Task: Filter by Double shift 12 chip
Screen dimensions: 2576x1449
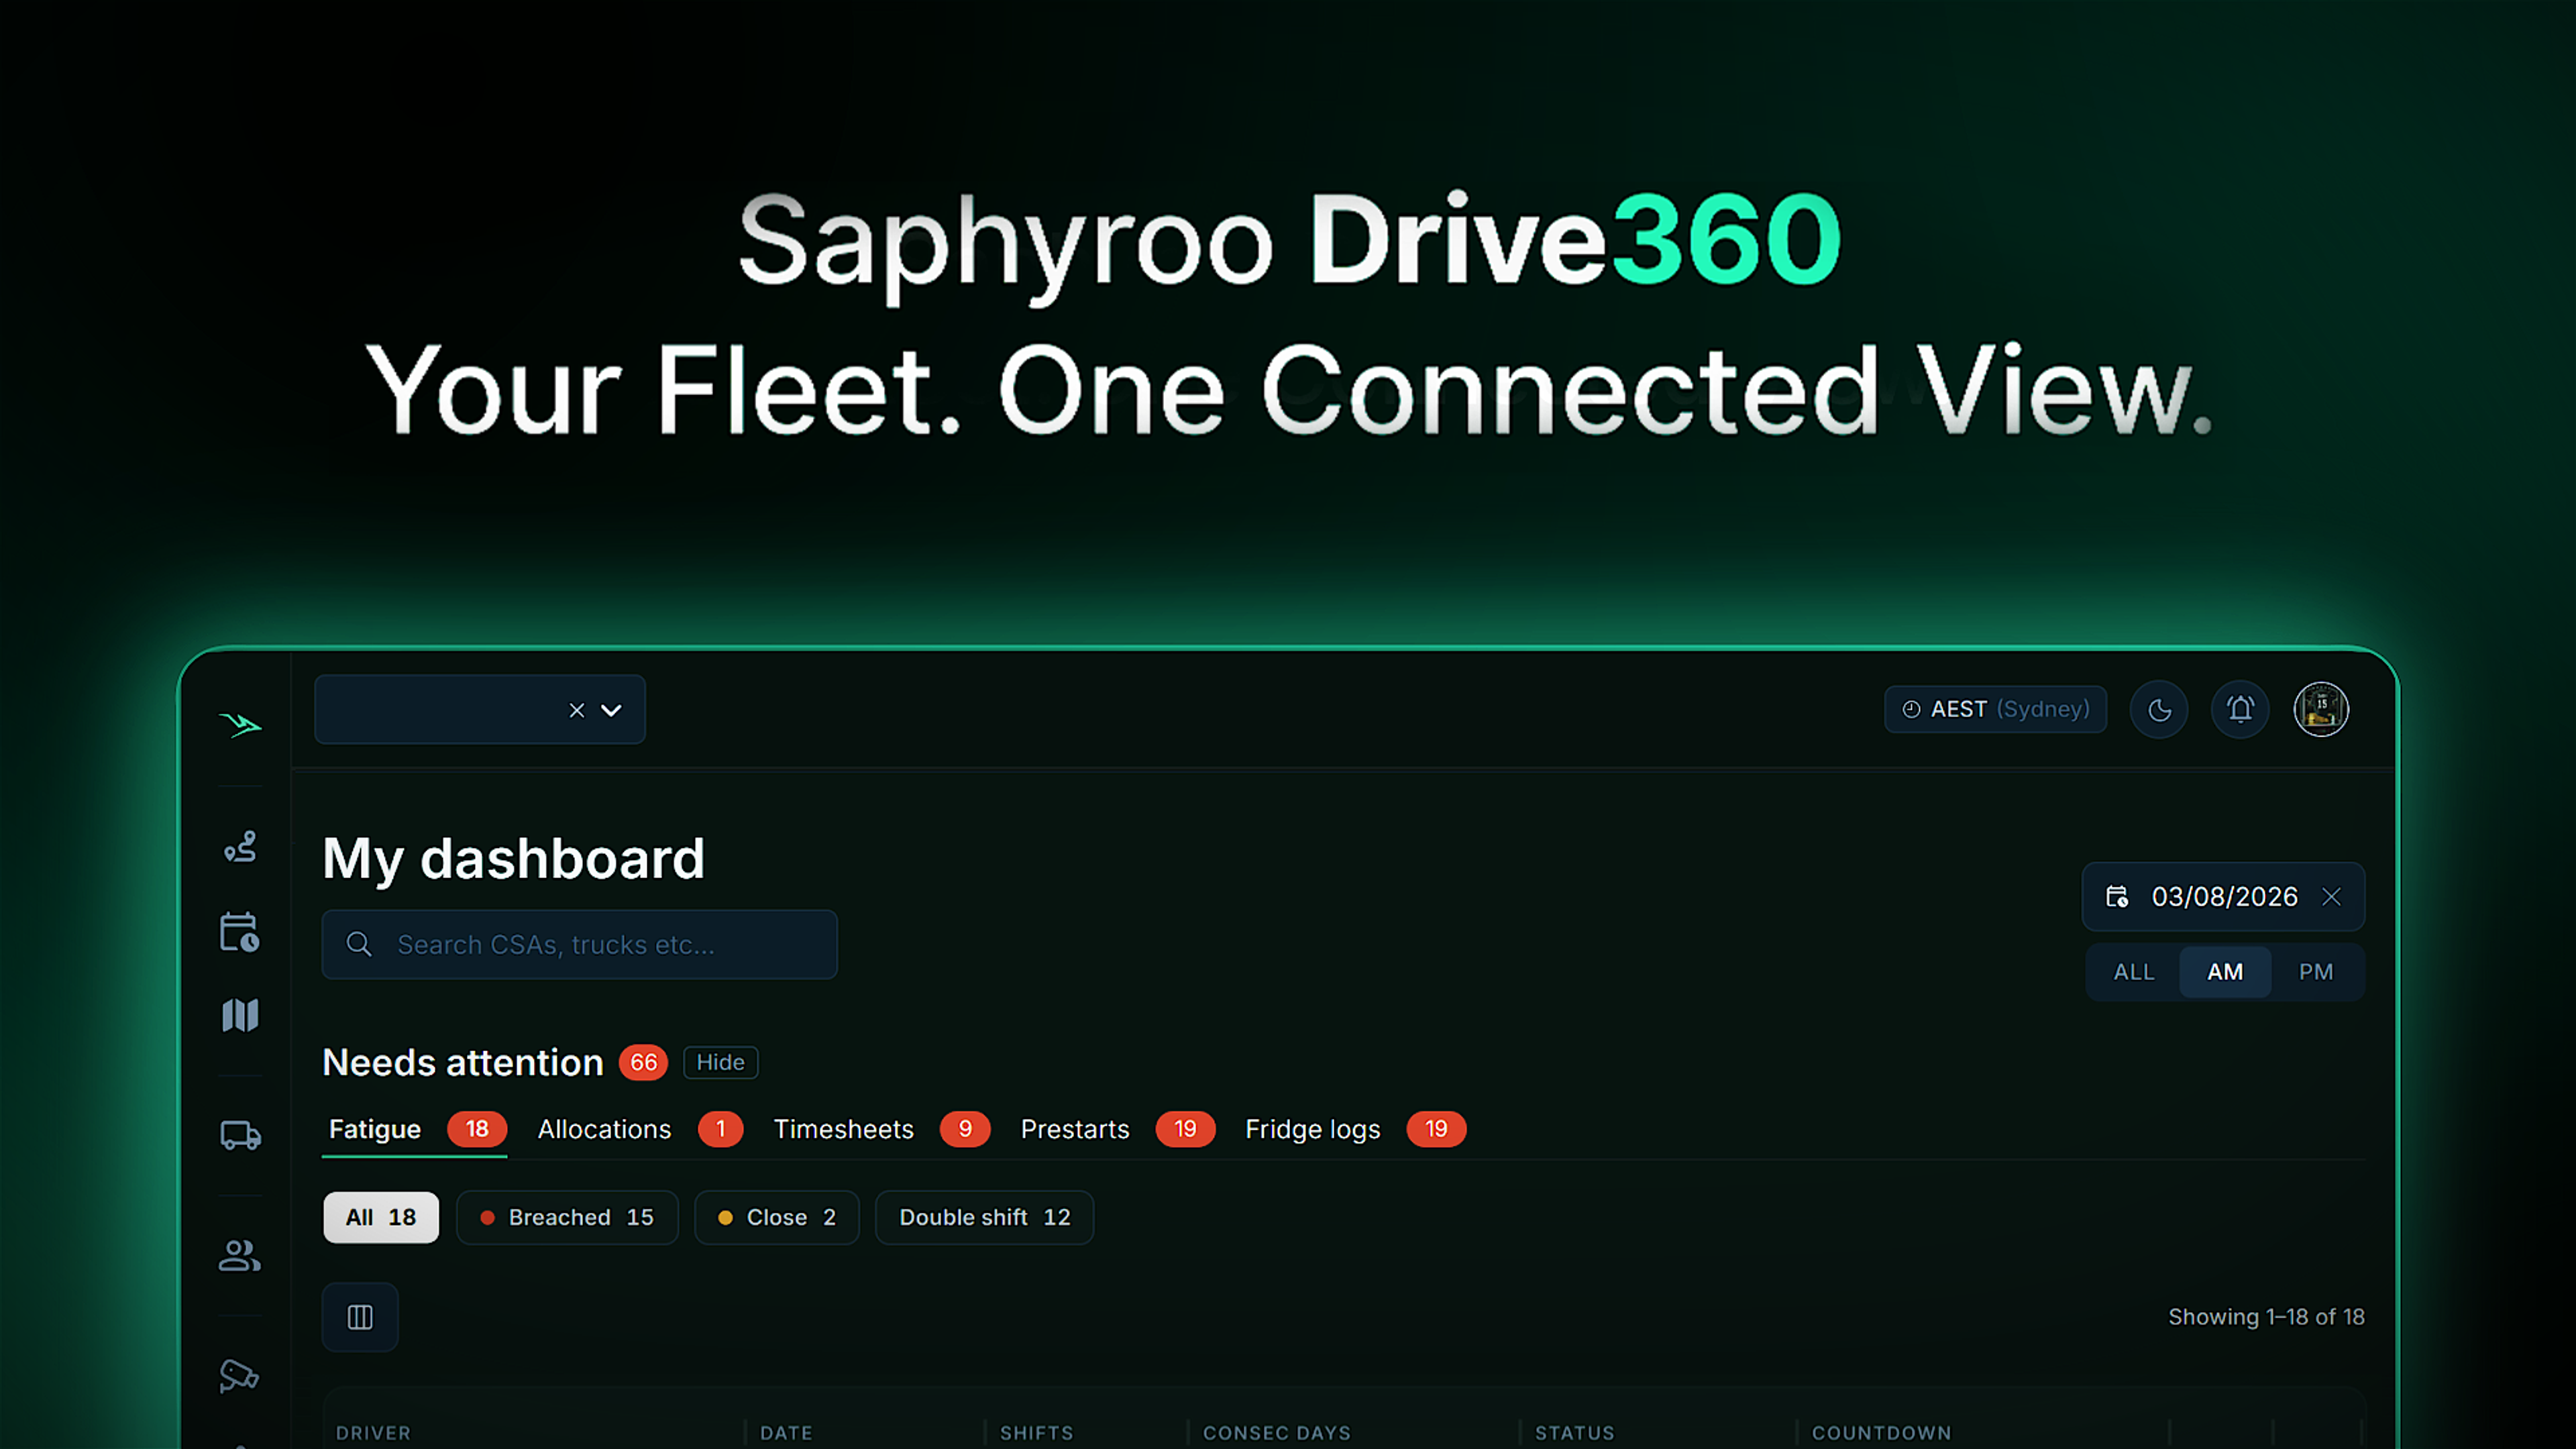Action: (x=984, y=1217)
